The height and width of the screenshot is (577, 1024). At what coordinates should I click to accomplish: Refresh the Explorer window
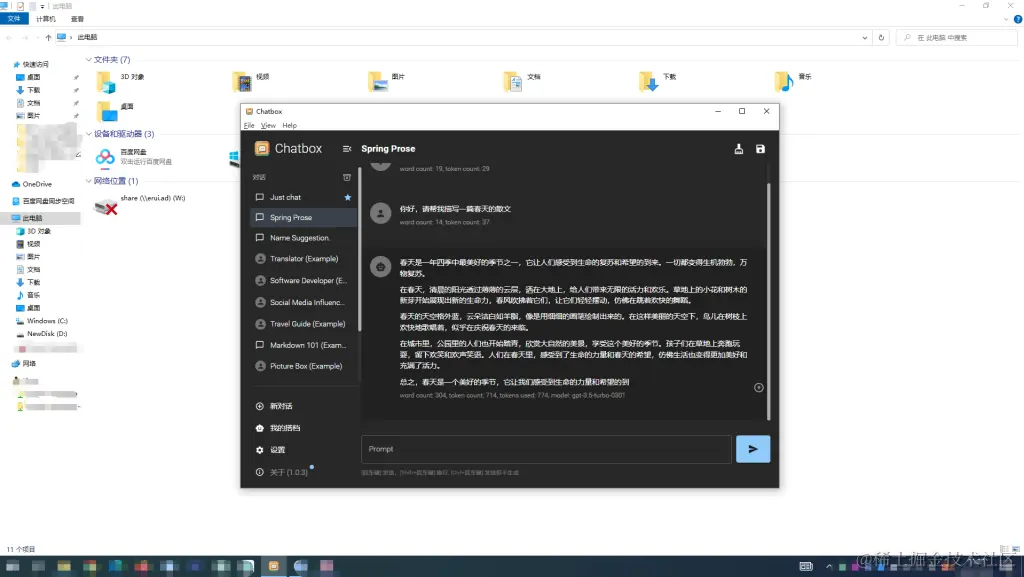881,38
